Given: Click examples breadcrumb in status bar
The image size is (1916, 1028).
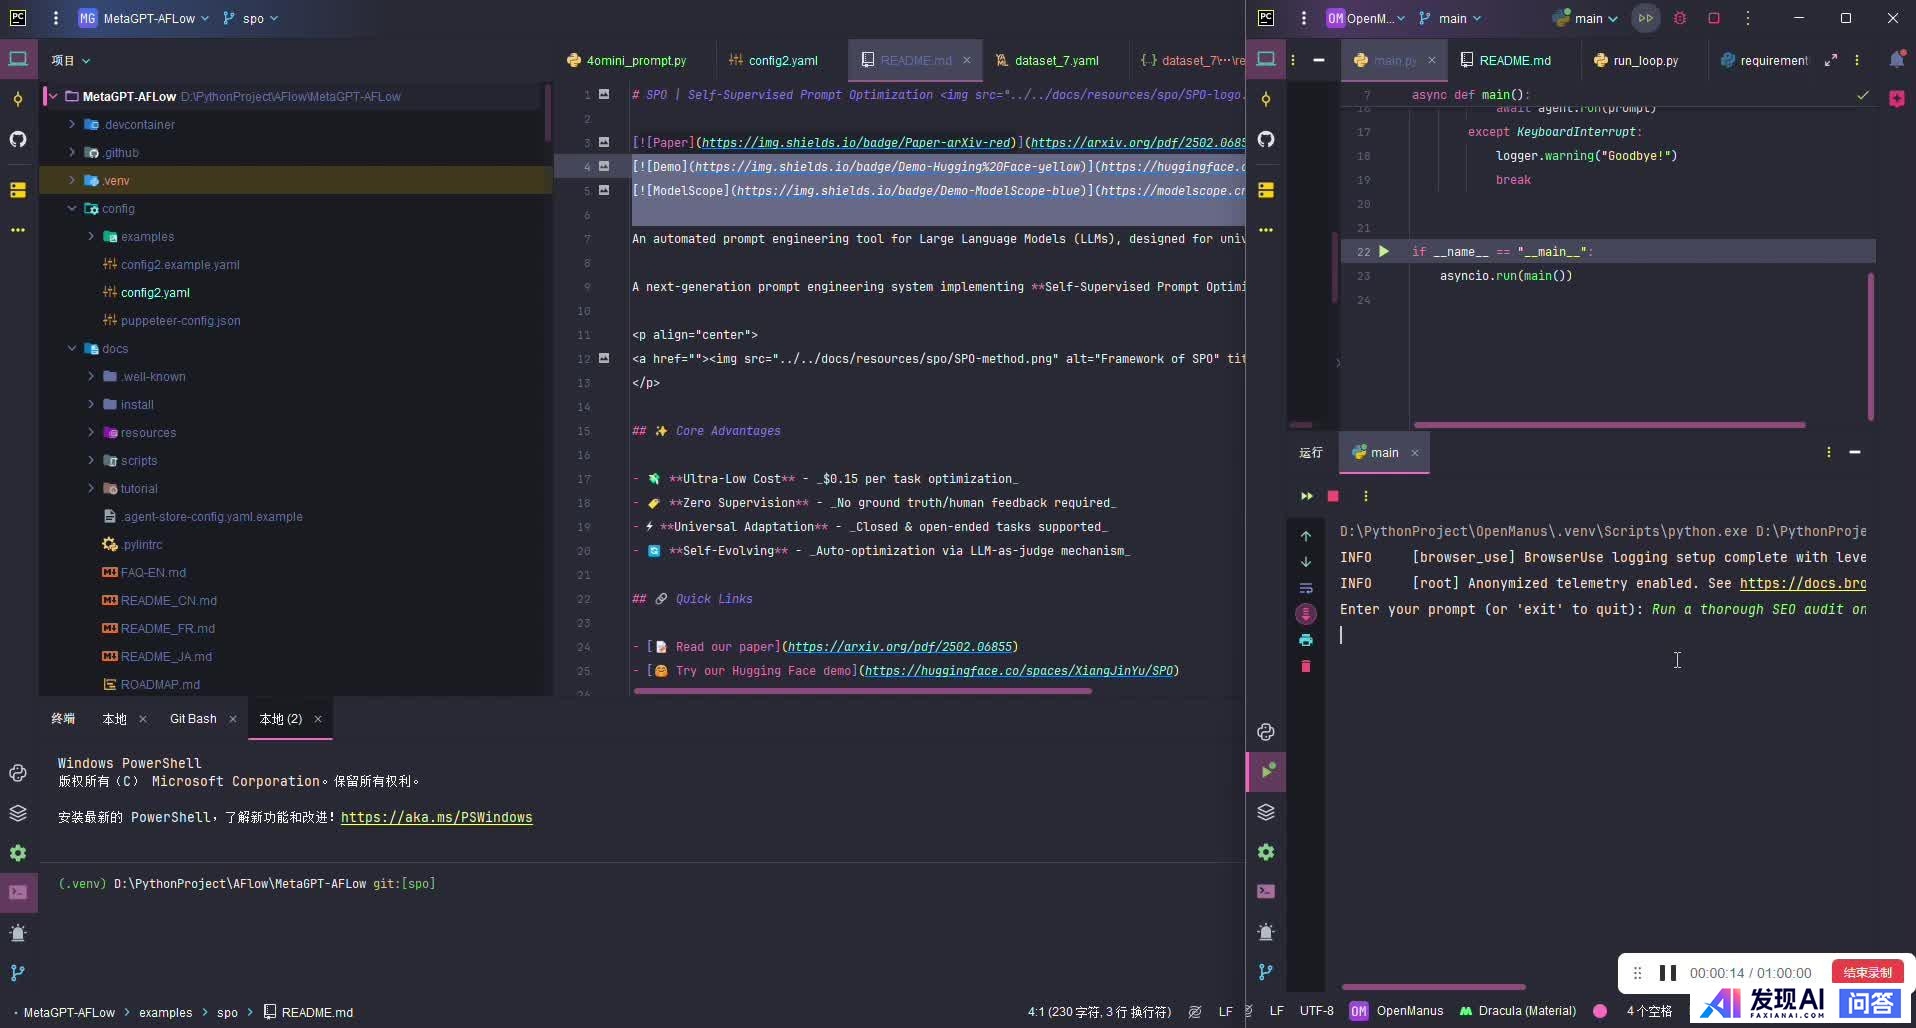Looking at the screenshot, I should pos(166,1012).
